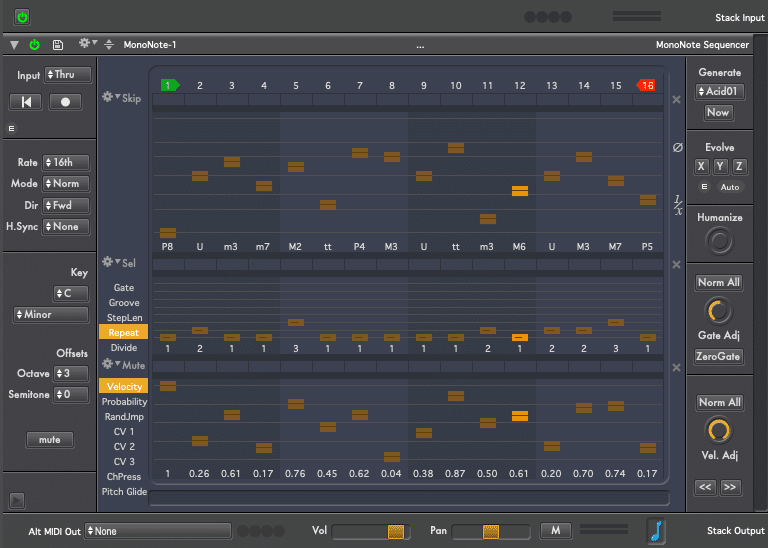The image size is (768, 548).
Task: Open the Dir Fwd dropdown
Action: coord(66,205)
